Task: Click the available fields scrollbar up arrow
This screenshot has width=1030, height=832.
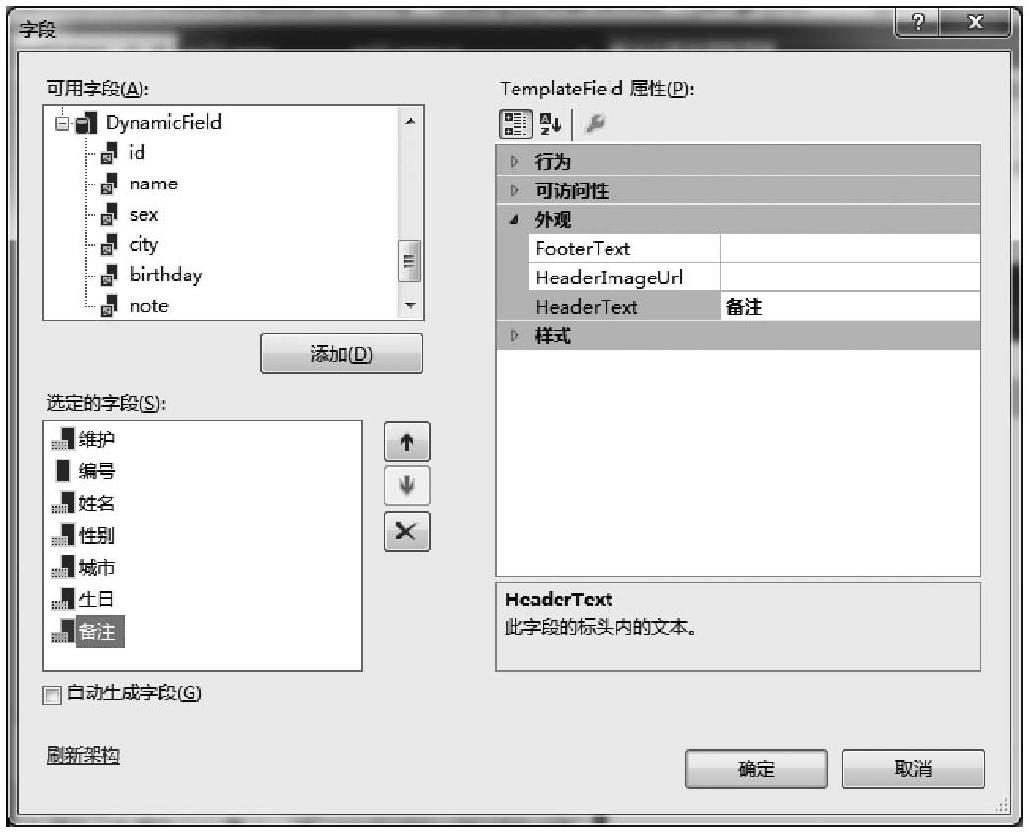Action: click(411, 121)
